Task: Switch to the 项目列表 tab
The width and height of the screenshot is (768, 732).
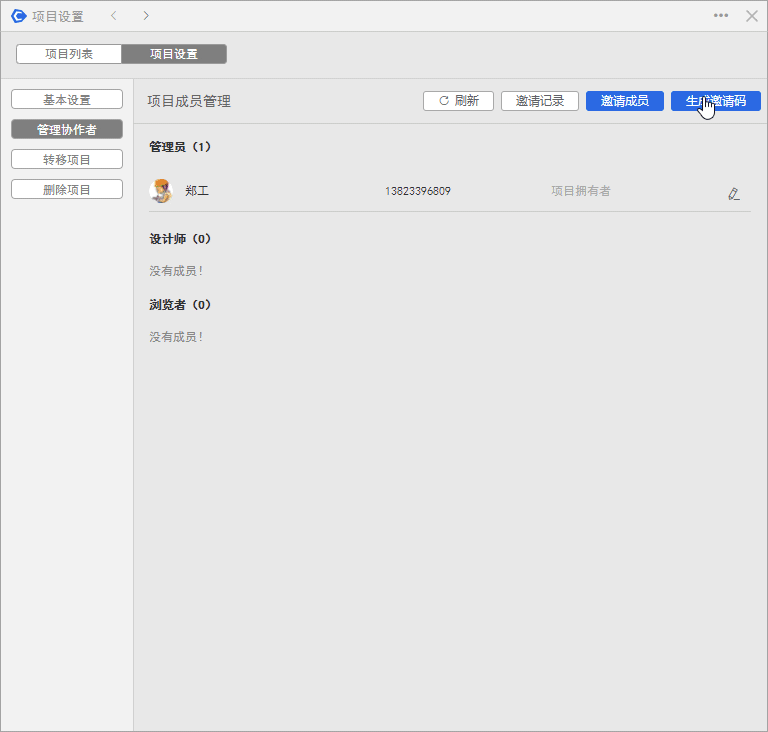Action: click(69, 54)
